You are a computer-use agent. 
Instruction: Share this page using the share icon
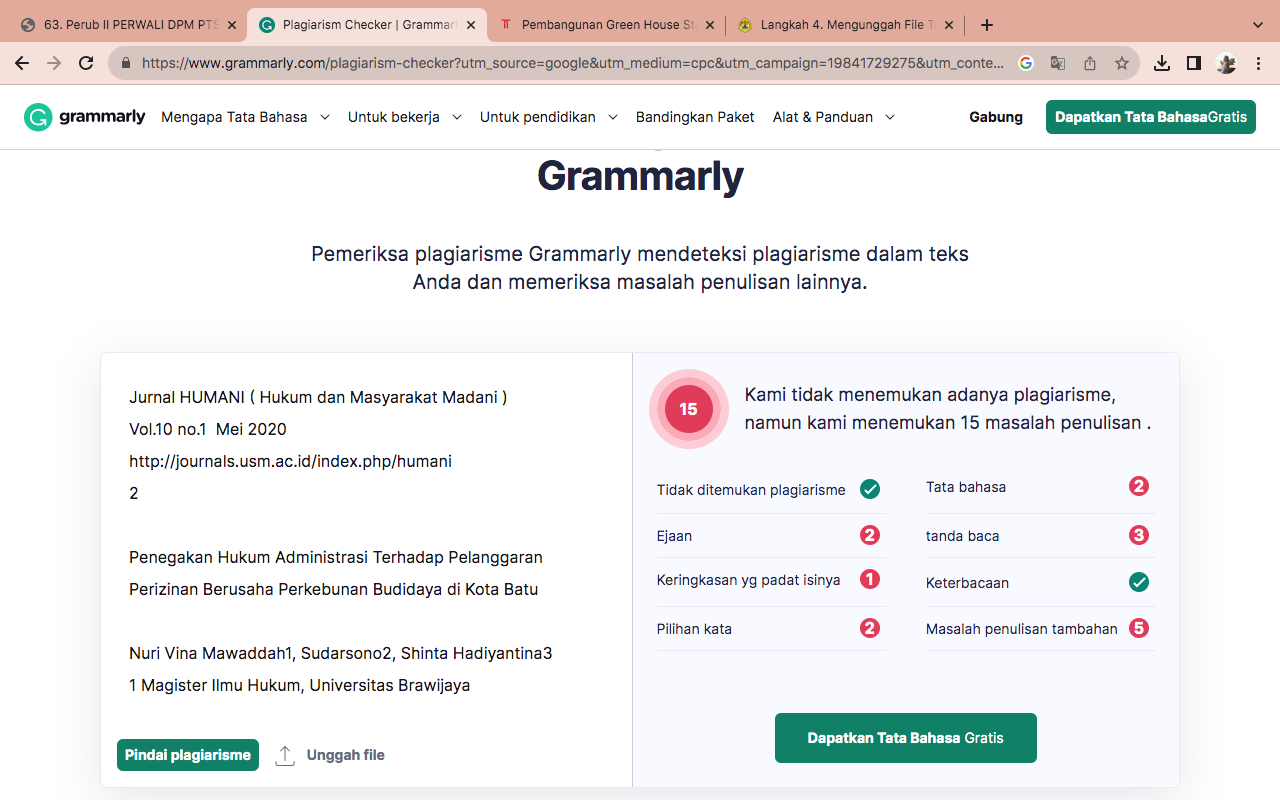point(1090,63)
